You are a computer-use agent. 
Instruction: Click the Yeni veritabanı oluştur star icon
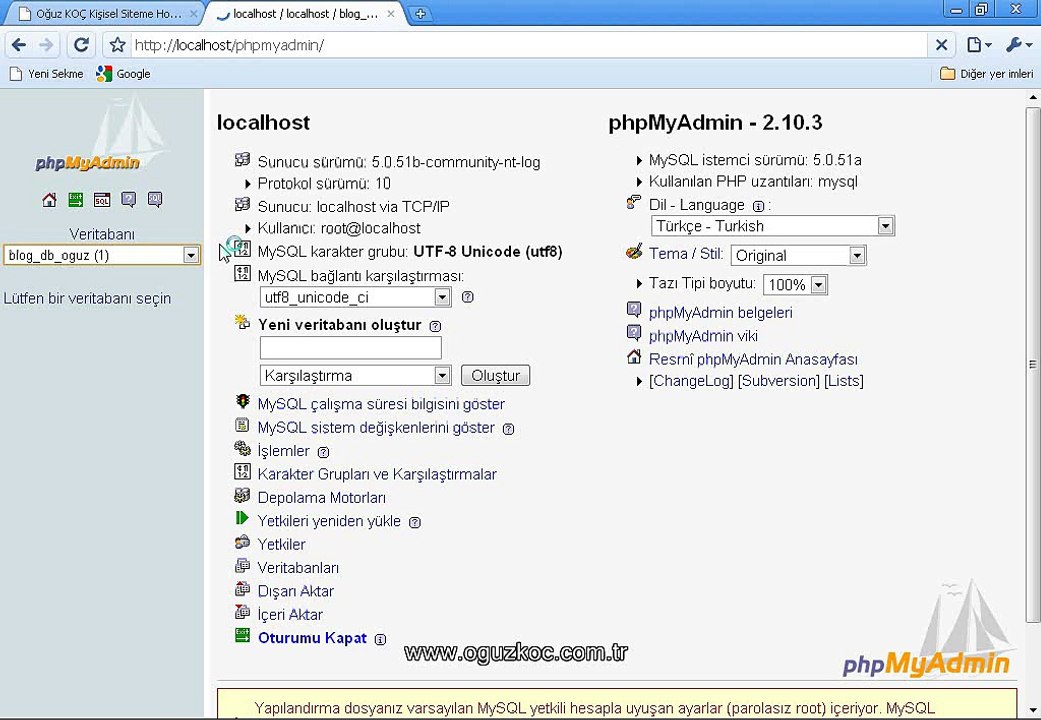242,323
